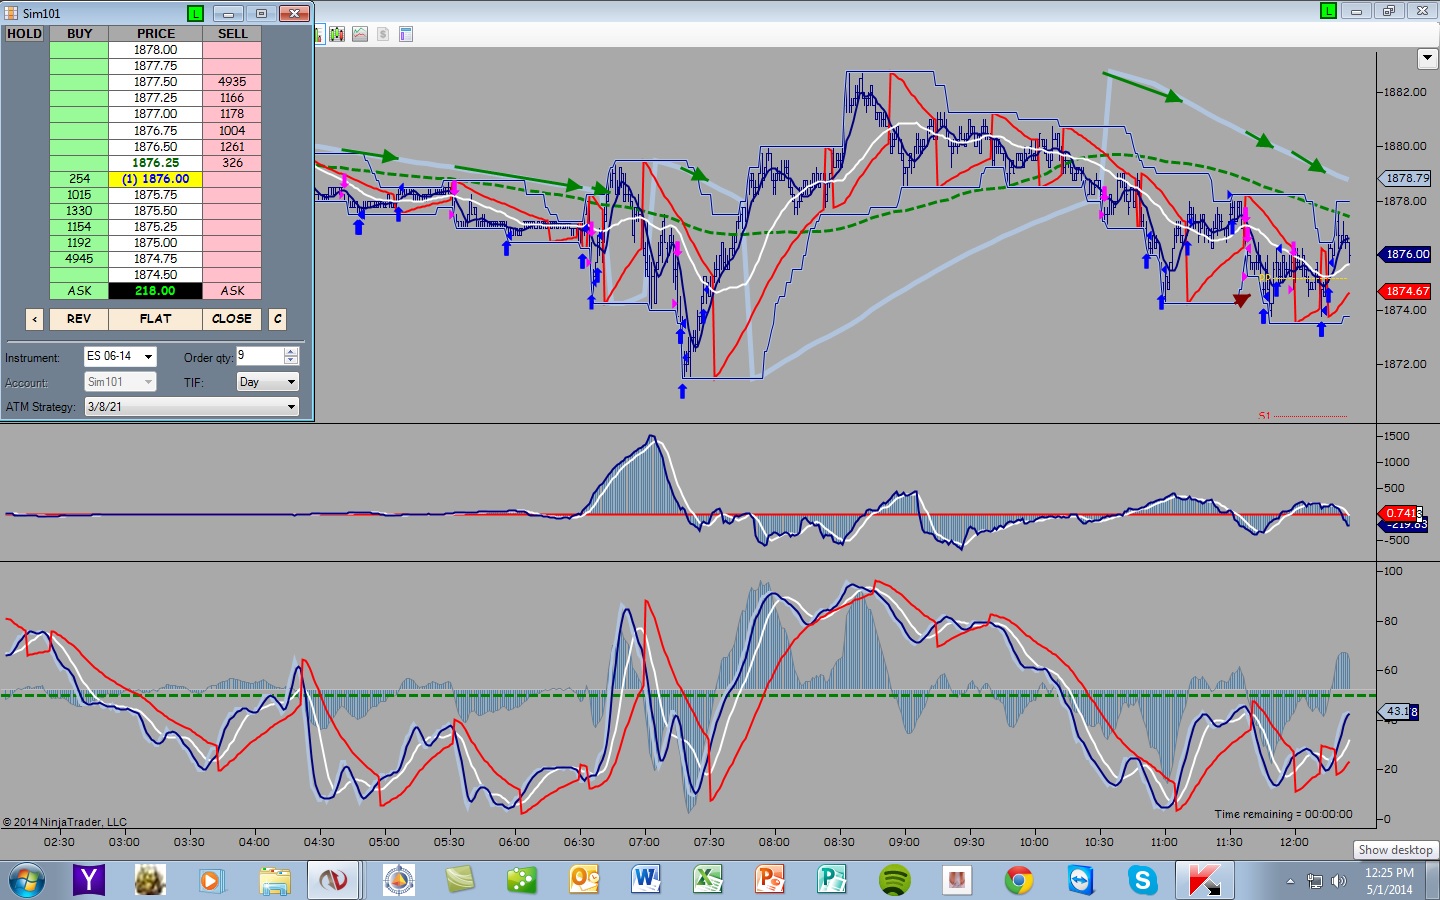Click the buy cell with 254 at 1876.00
This screenshot has height=900, width=1440.
point(79,179)
